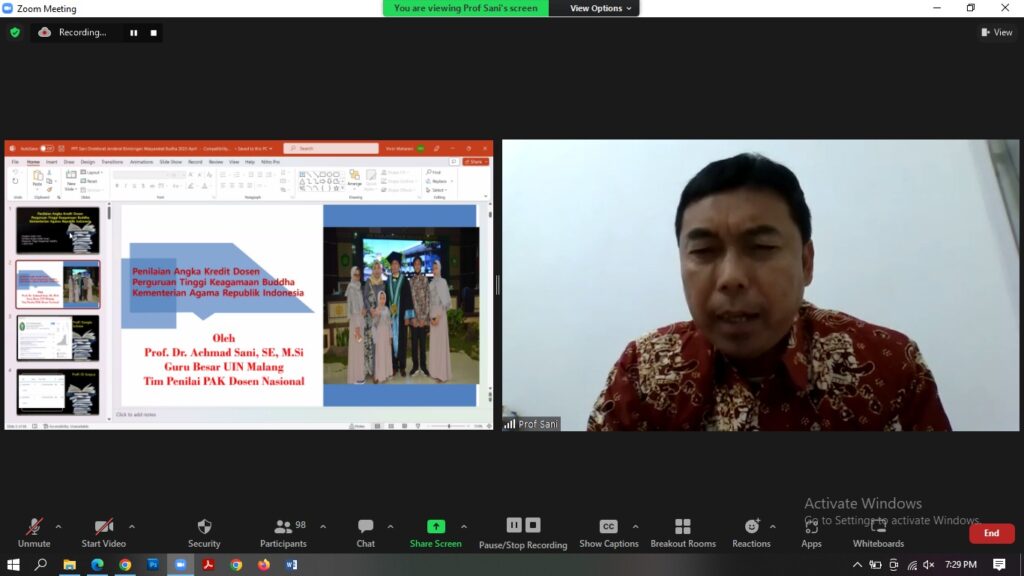
Task: Stop recording via the top-left stop icon
Action: tap(153, 32)
